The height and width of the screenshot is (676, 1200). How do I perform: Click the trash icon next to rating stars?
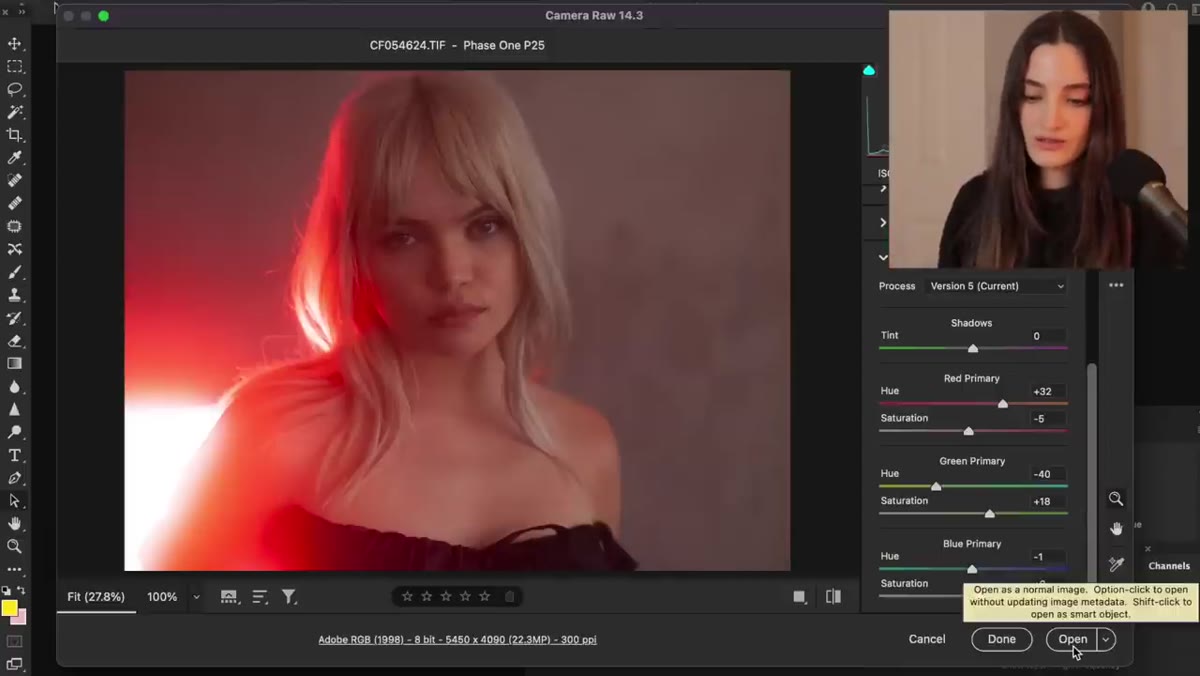coord(510,596)
